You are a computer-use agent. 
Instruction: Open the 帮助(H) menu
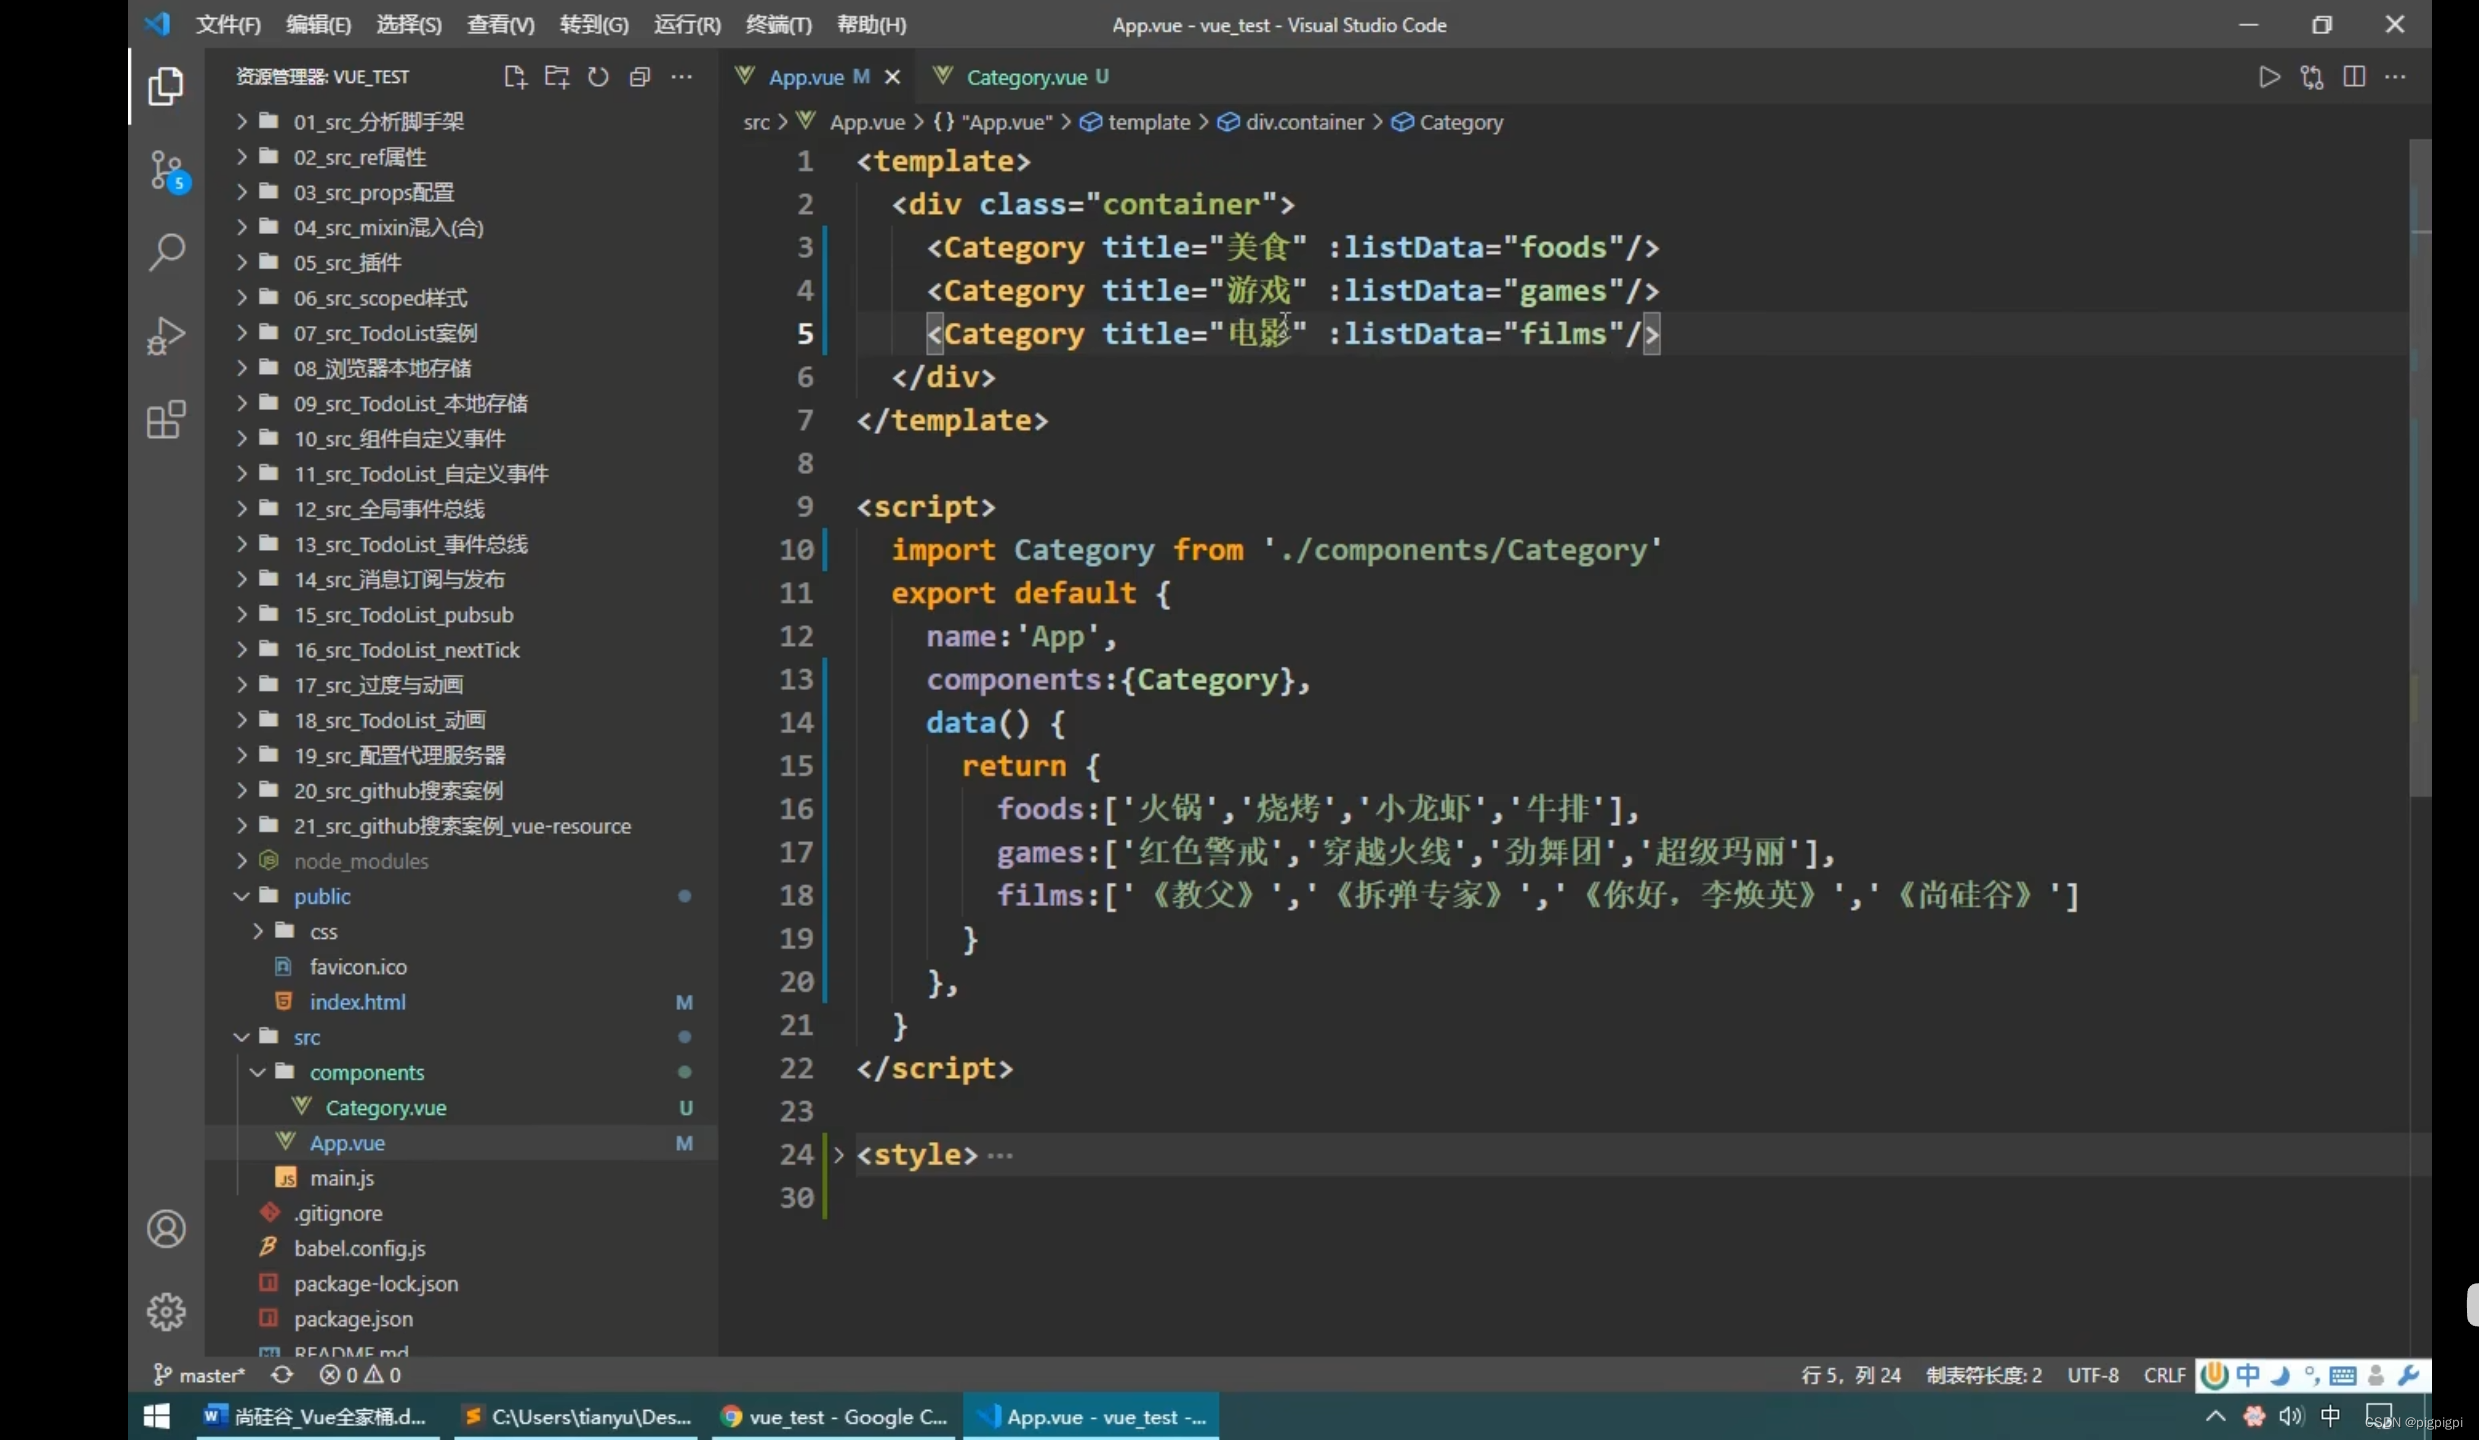(x=871, y=24)
